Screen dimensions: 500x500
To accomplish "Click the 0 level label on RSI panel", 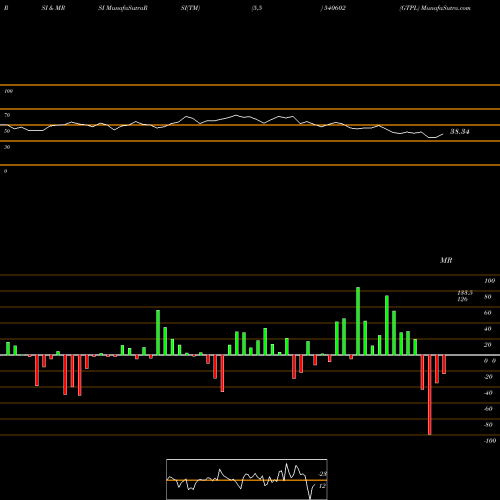I will [x=5, y=171].
